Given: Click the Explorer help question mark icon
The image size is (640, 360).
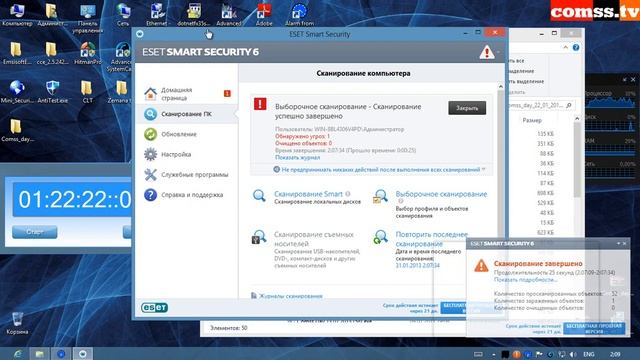Looking at the screenshot, I should point(576,47).
